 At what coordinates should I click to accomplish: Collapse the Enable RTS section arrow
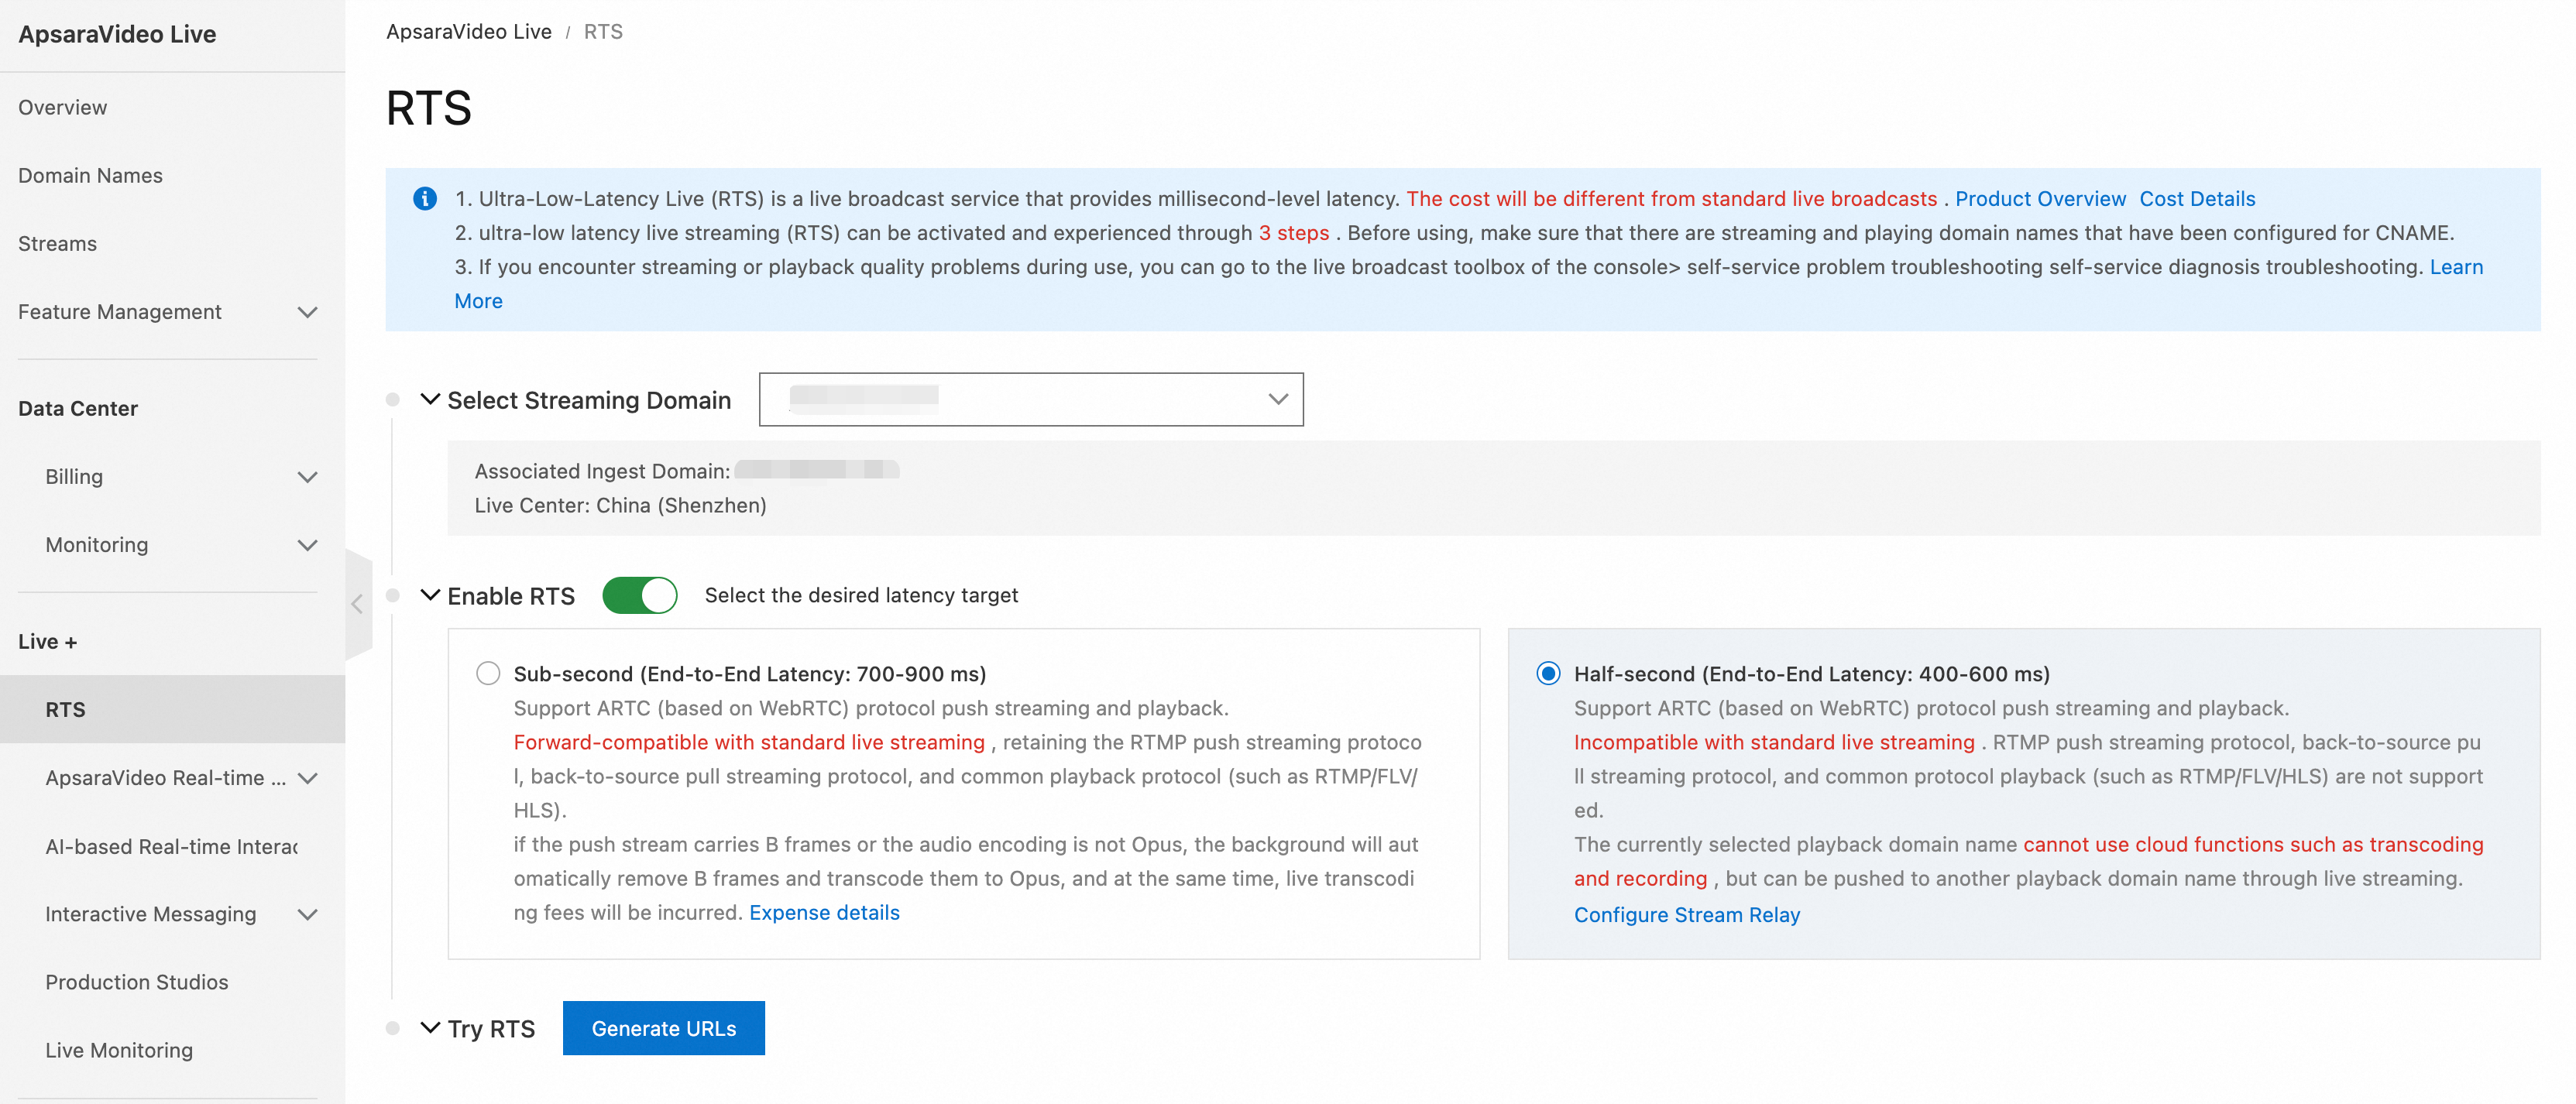[x=430, y=595]
